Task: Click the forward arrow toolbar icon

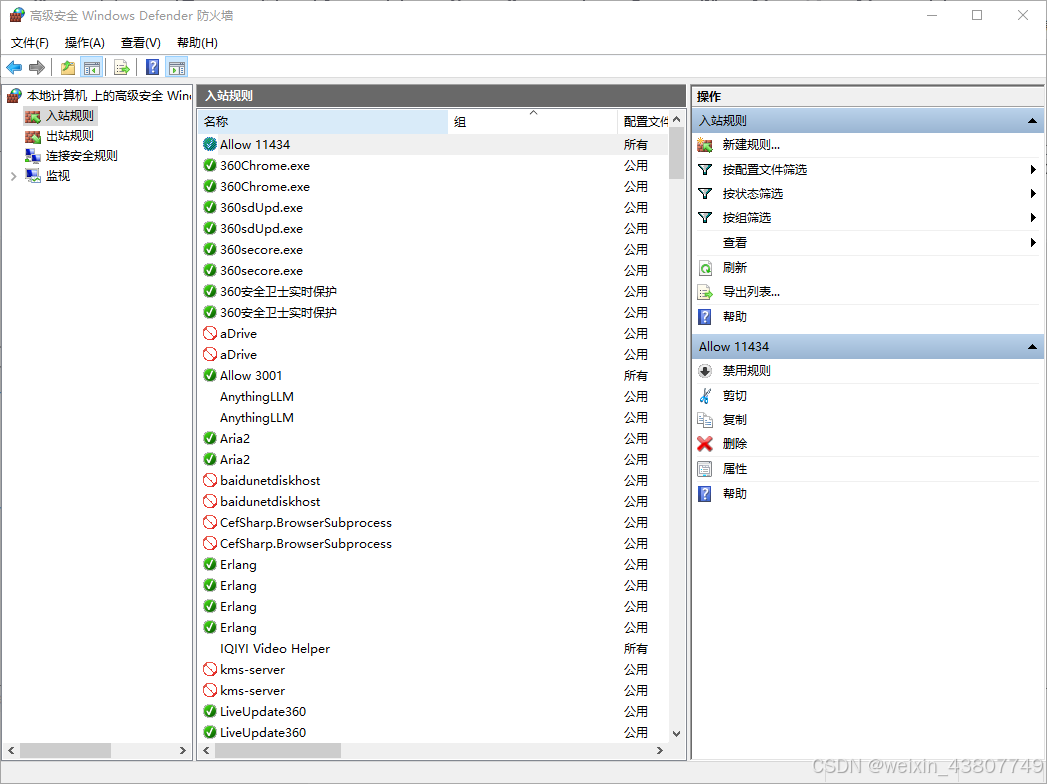Action: tap(37, 67)
